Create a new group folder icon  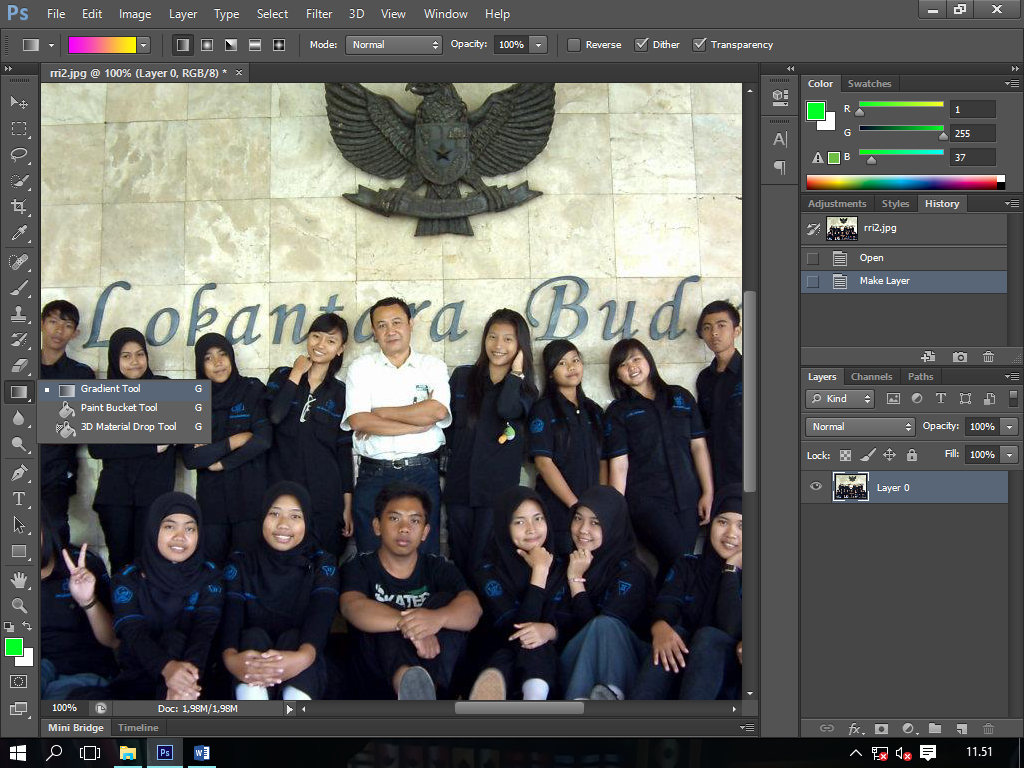935,728
